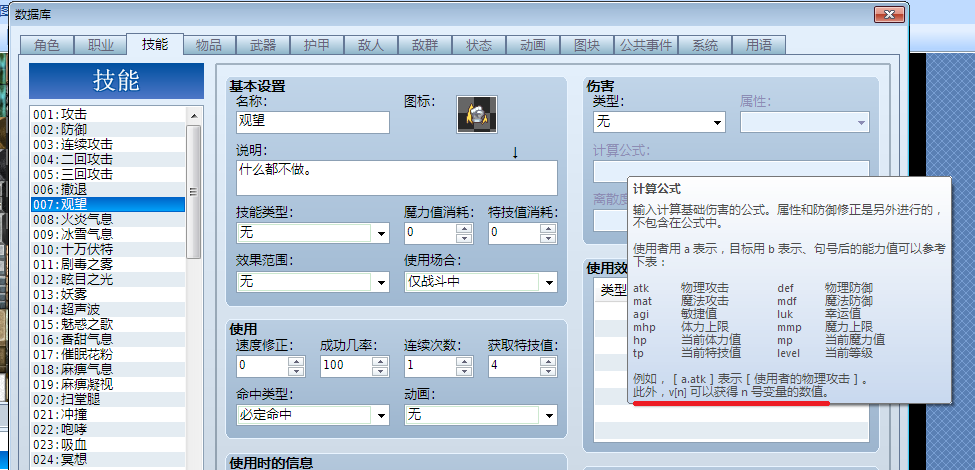The width and height of the screenshot is (975, 470).
Task: Select skill 008:火炎气息
Action: tap(108, 219)
